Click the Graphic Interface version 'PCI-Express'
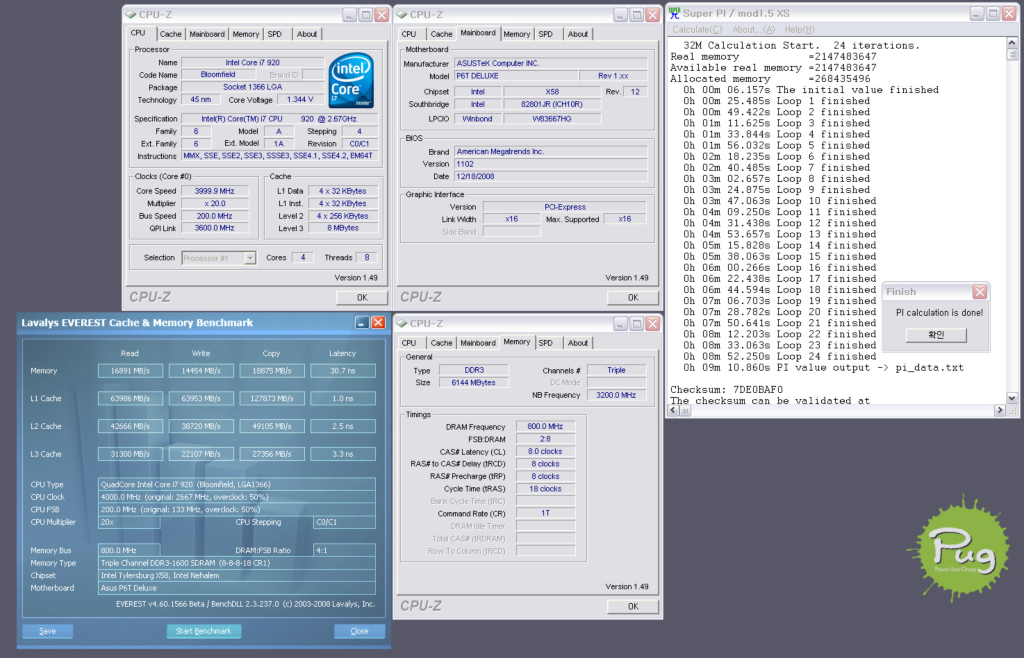 565,207
